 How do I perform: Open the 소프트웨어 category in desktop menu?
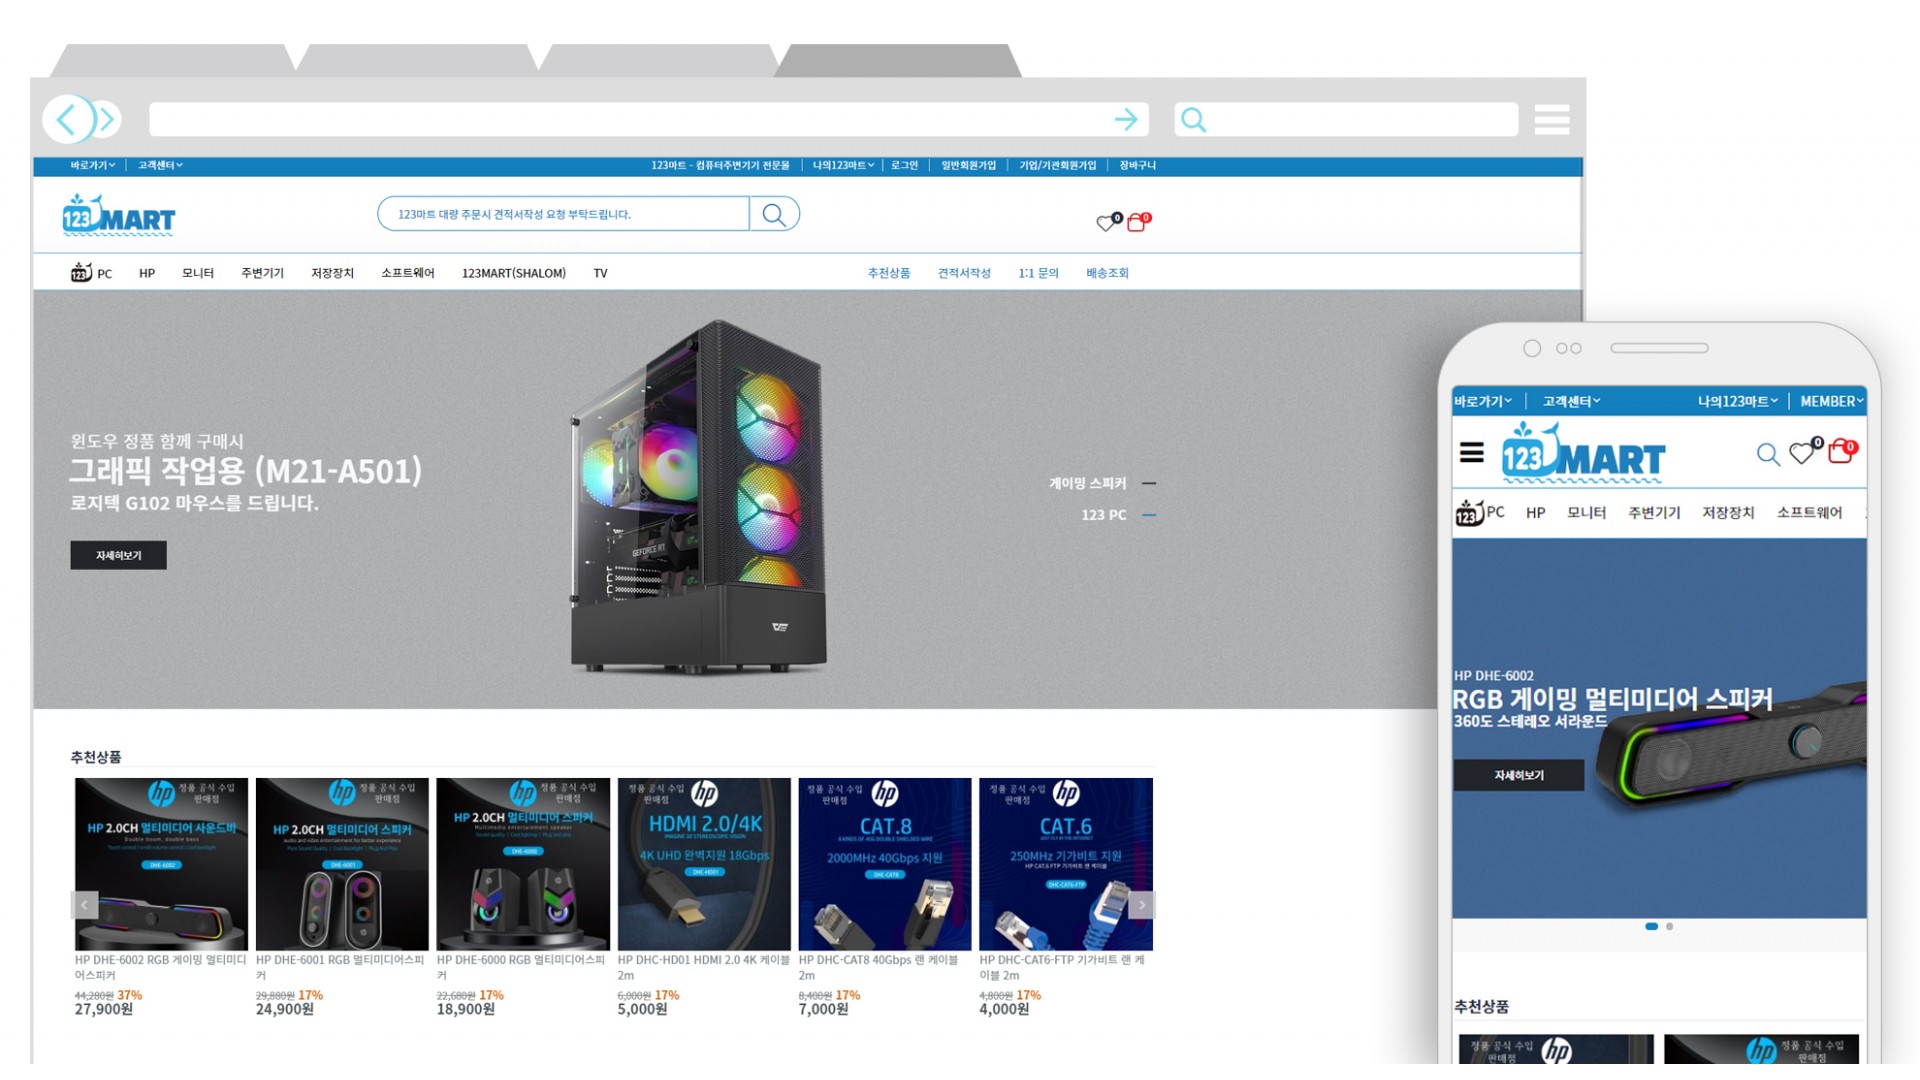pos(408,273)
